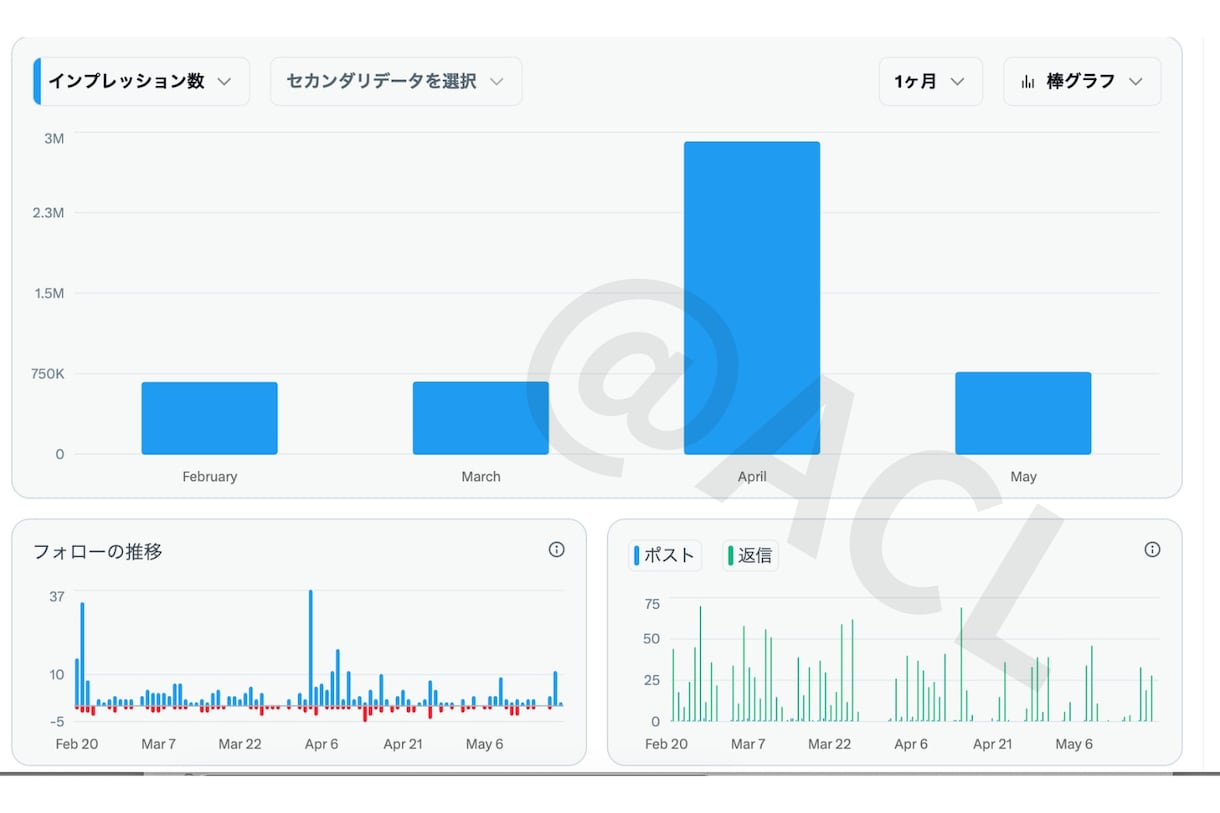Click the 750K axis label
This screenshot has width=1220, height=813.
click(x=46, y=374)
